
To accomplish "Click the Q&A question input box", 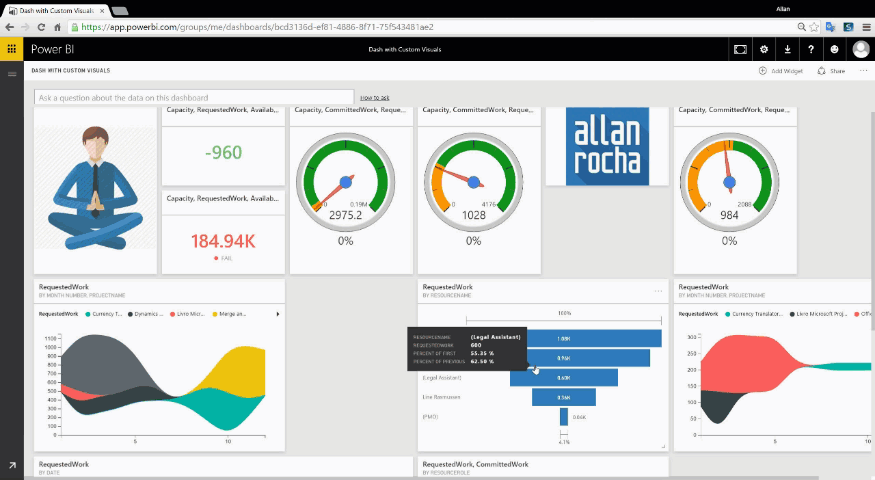I will 194,98.
